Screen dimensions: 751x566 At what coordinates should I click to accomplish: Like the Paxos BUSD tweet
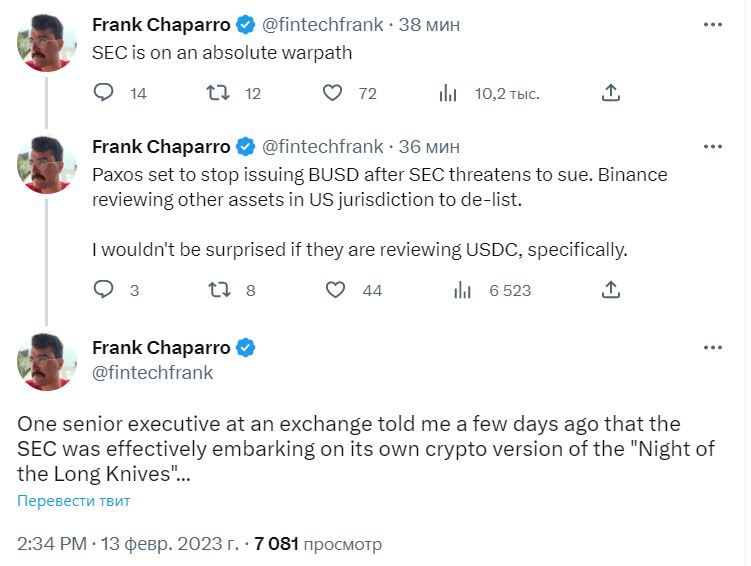click(336, 290)
